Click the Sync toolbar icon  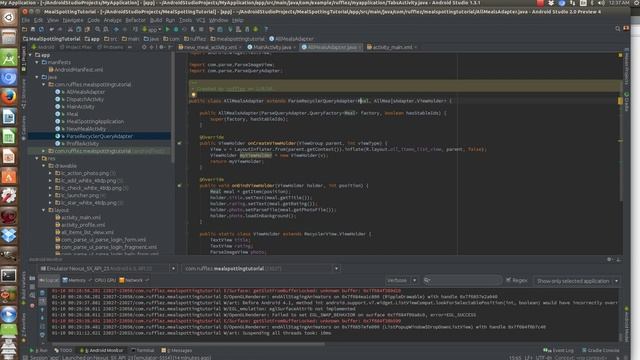(x=42, y=29)
